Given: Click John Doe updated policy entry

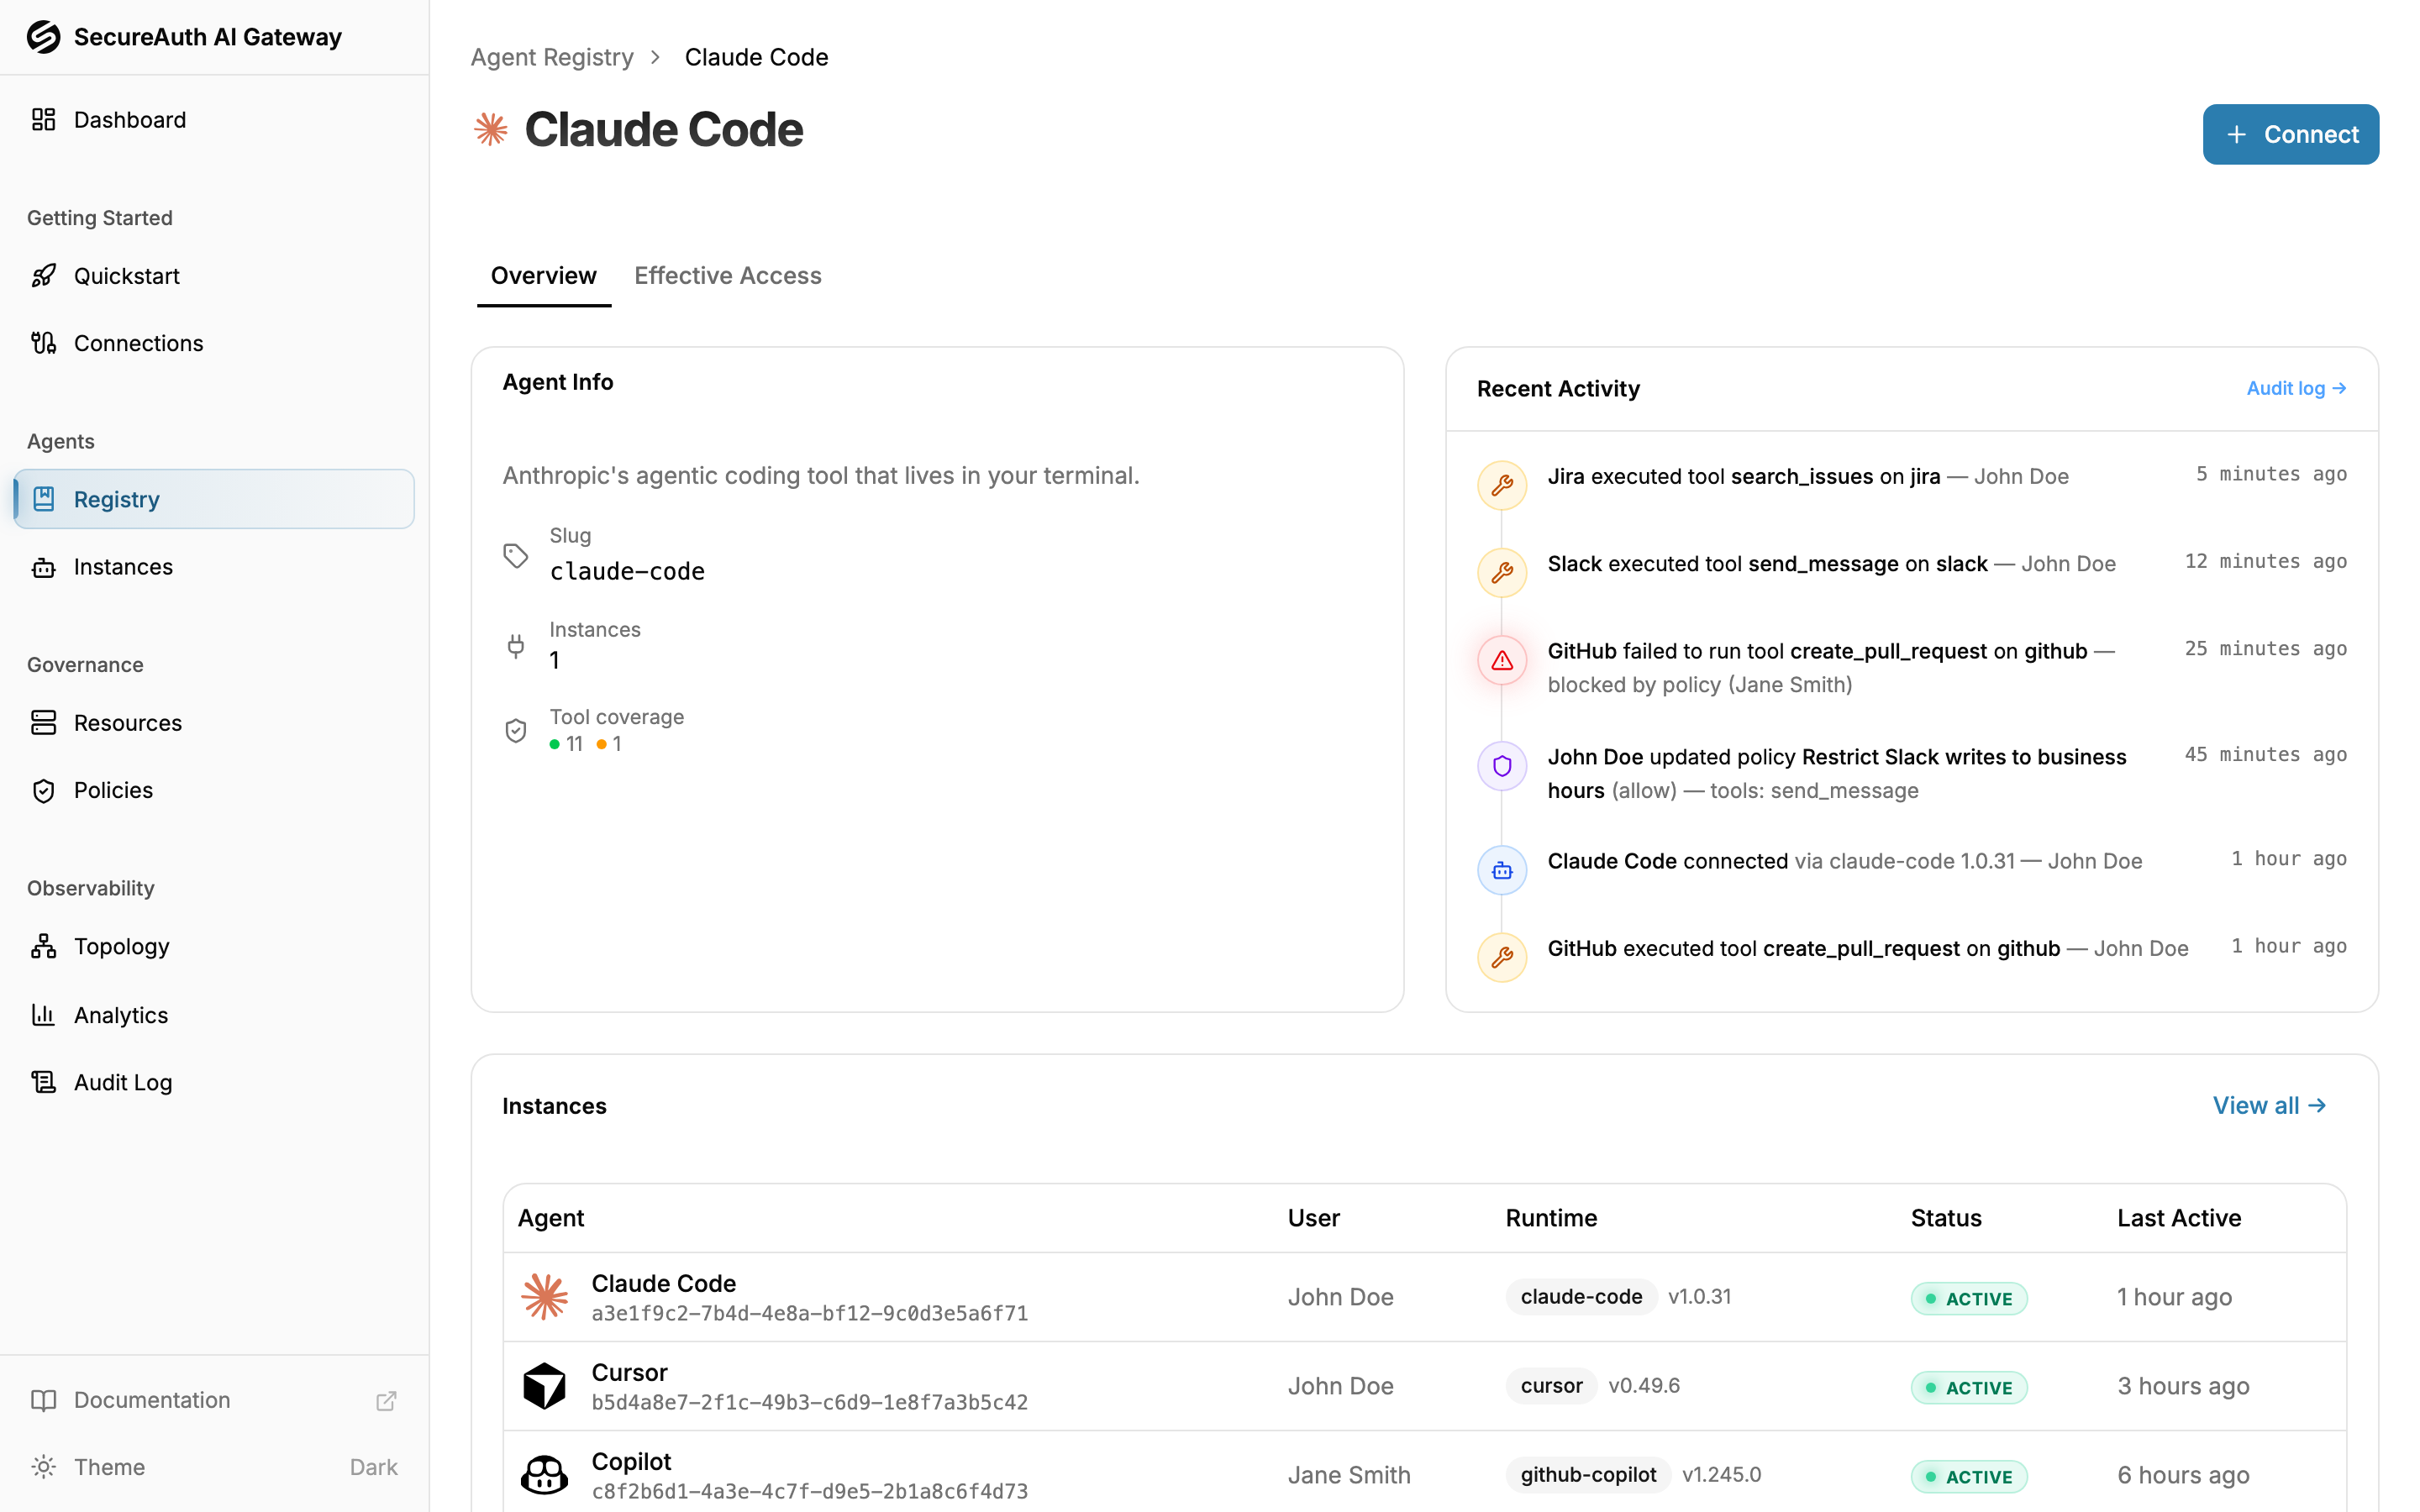Looking at the screenshot, I should point(1912,773).
